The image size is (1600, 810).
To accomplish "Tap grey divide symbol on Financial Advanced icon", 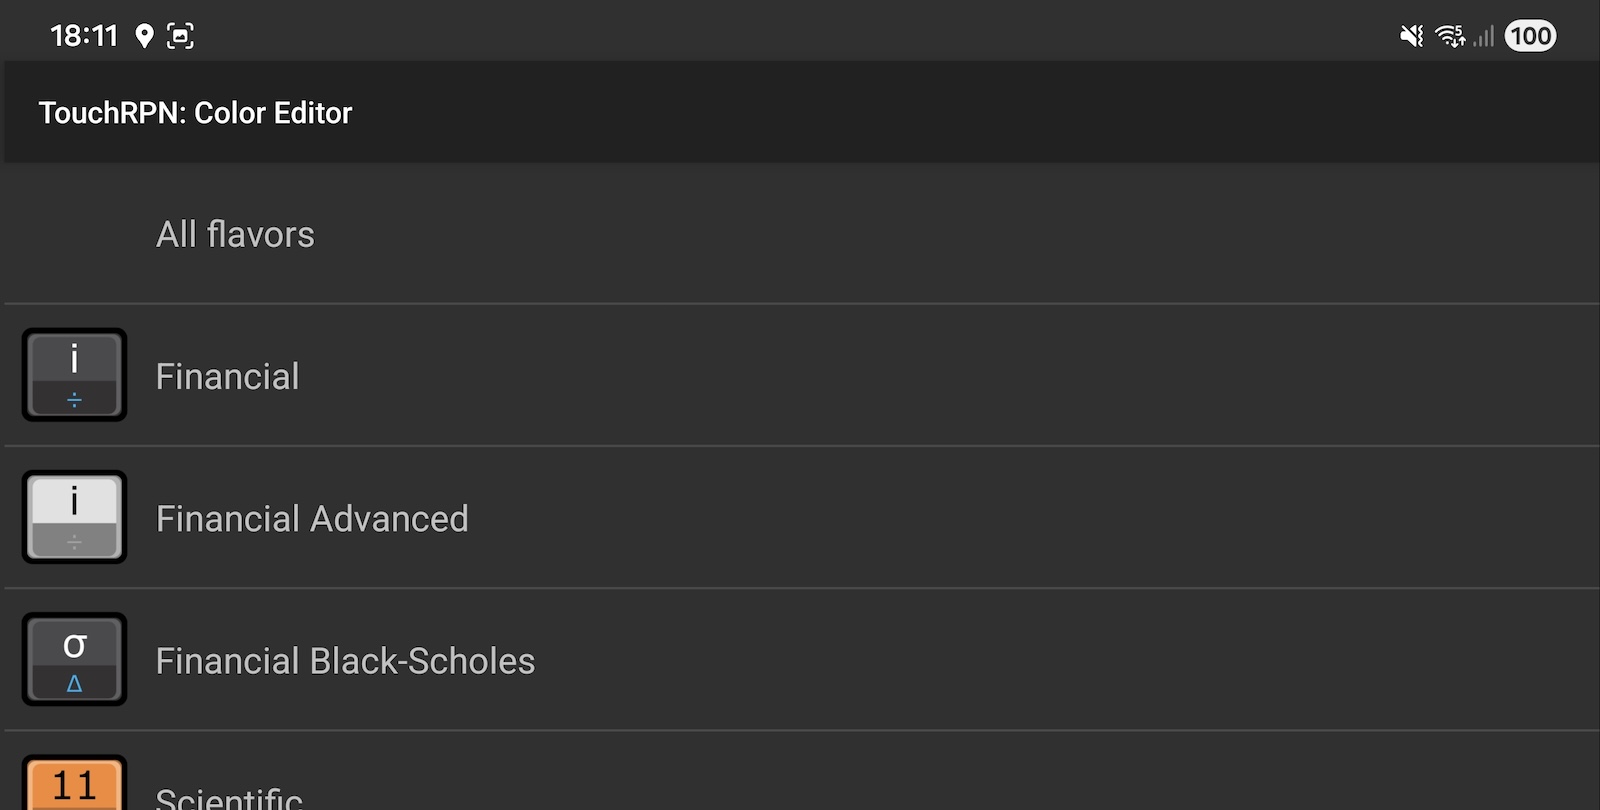I will 74,543.
